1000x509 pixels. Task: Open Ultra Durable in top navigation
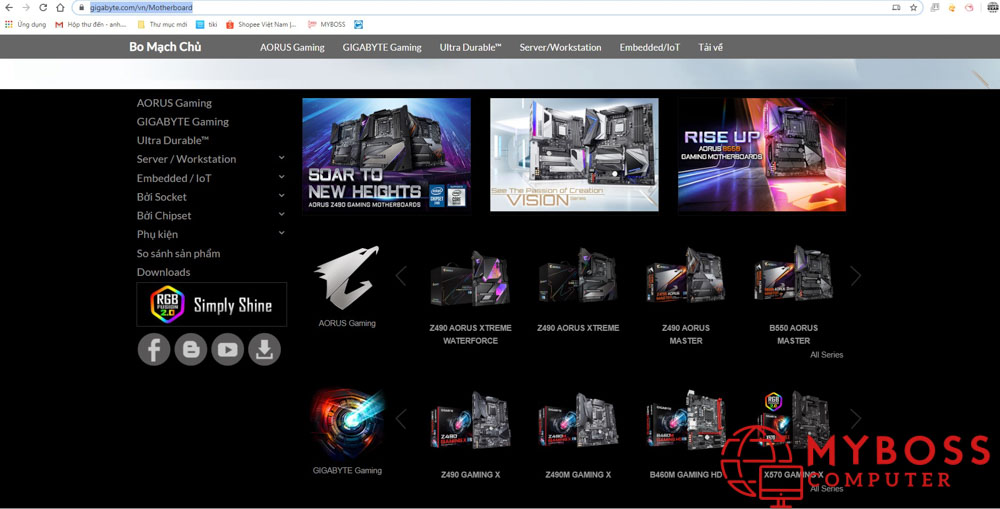[471, 47]
